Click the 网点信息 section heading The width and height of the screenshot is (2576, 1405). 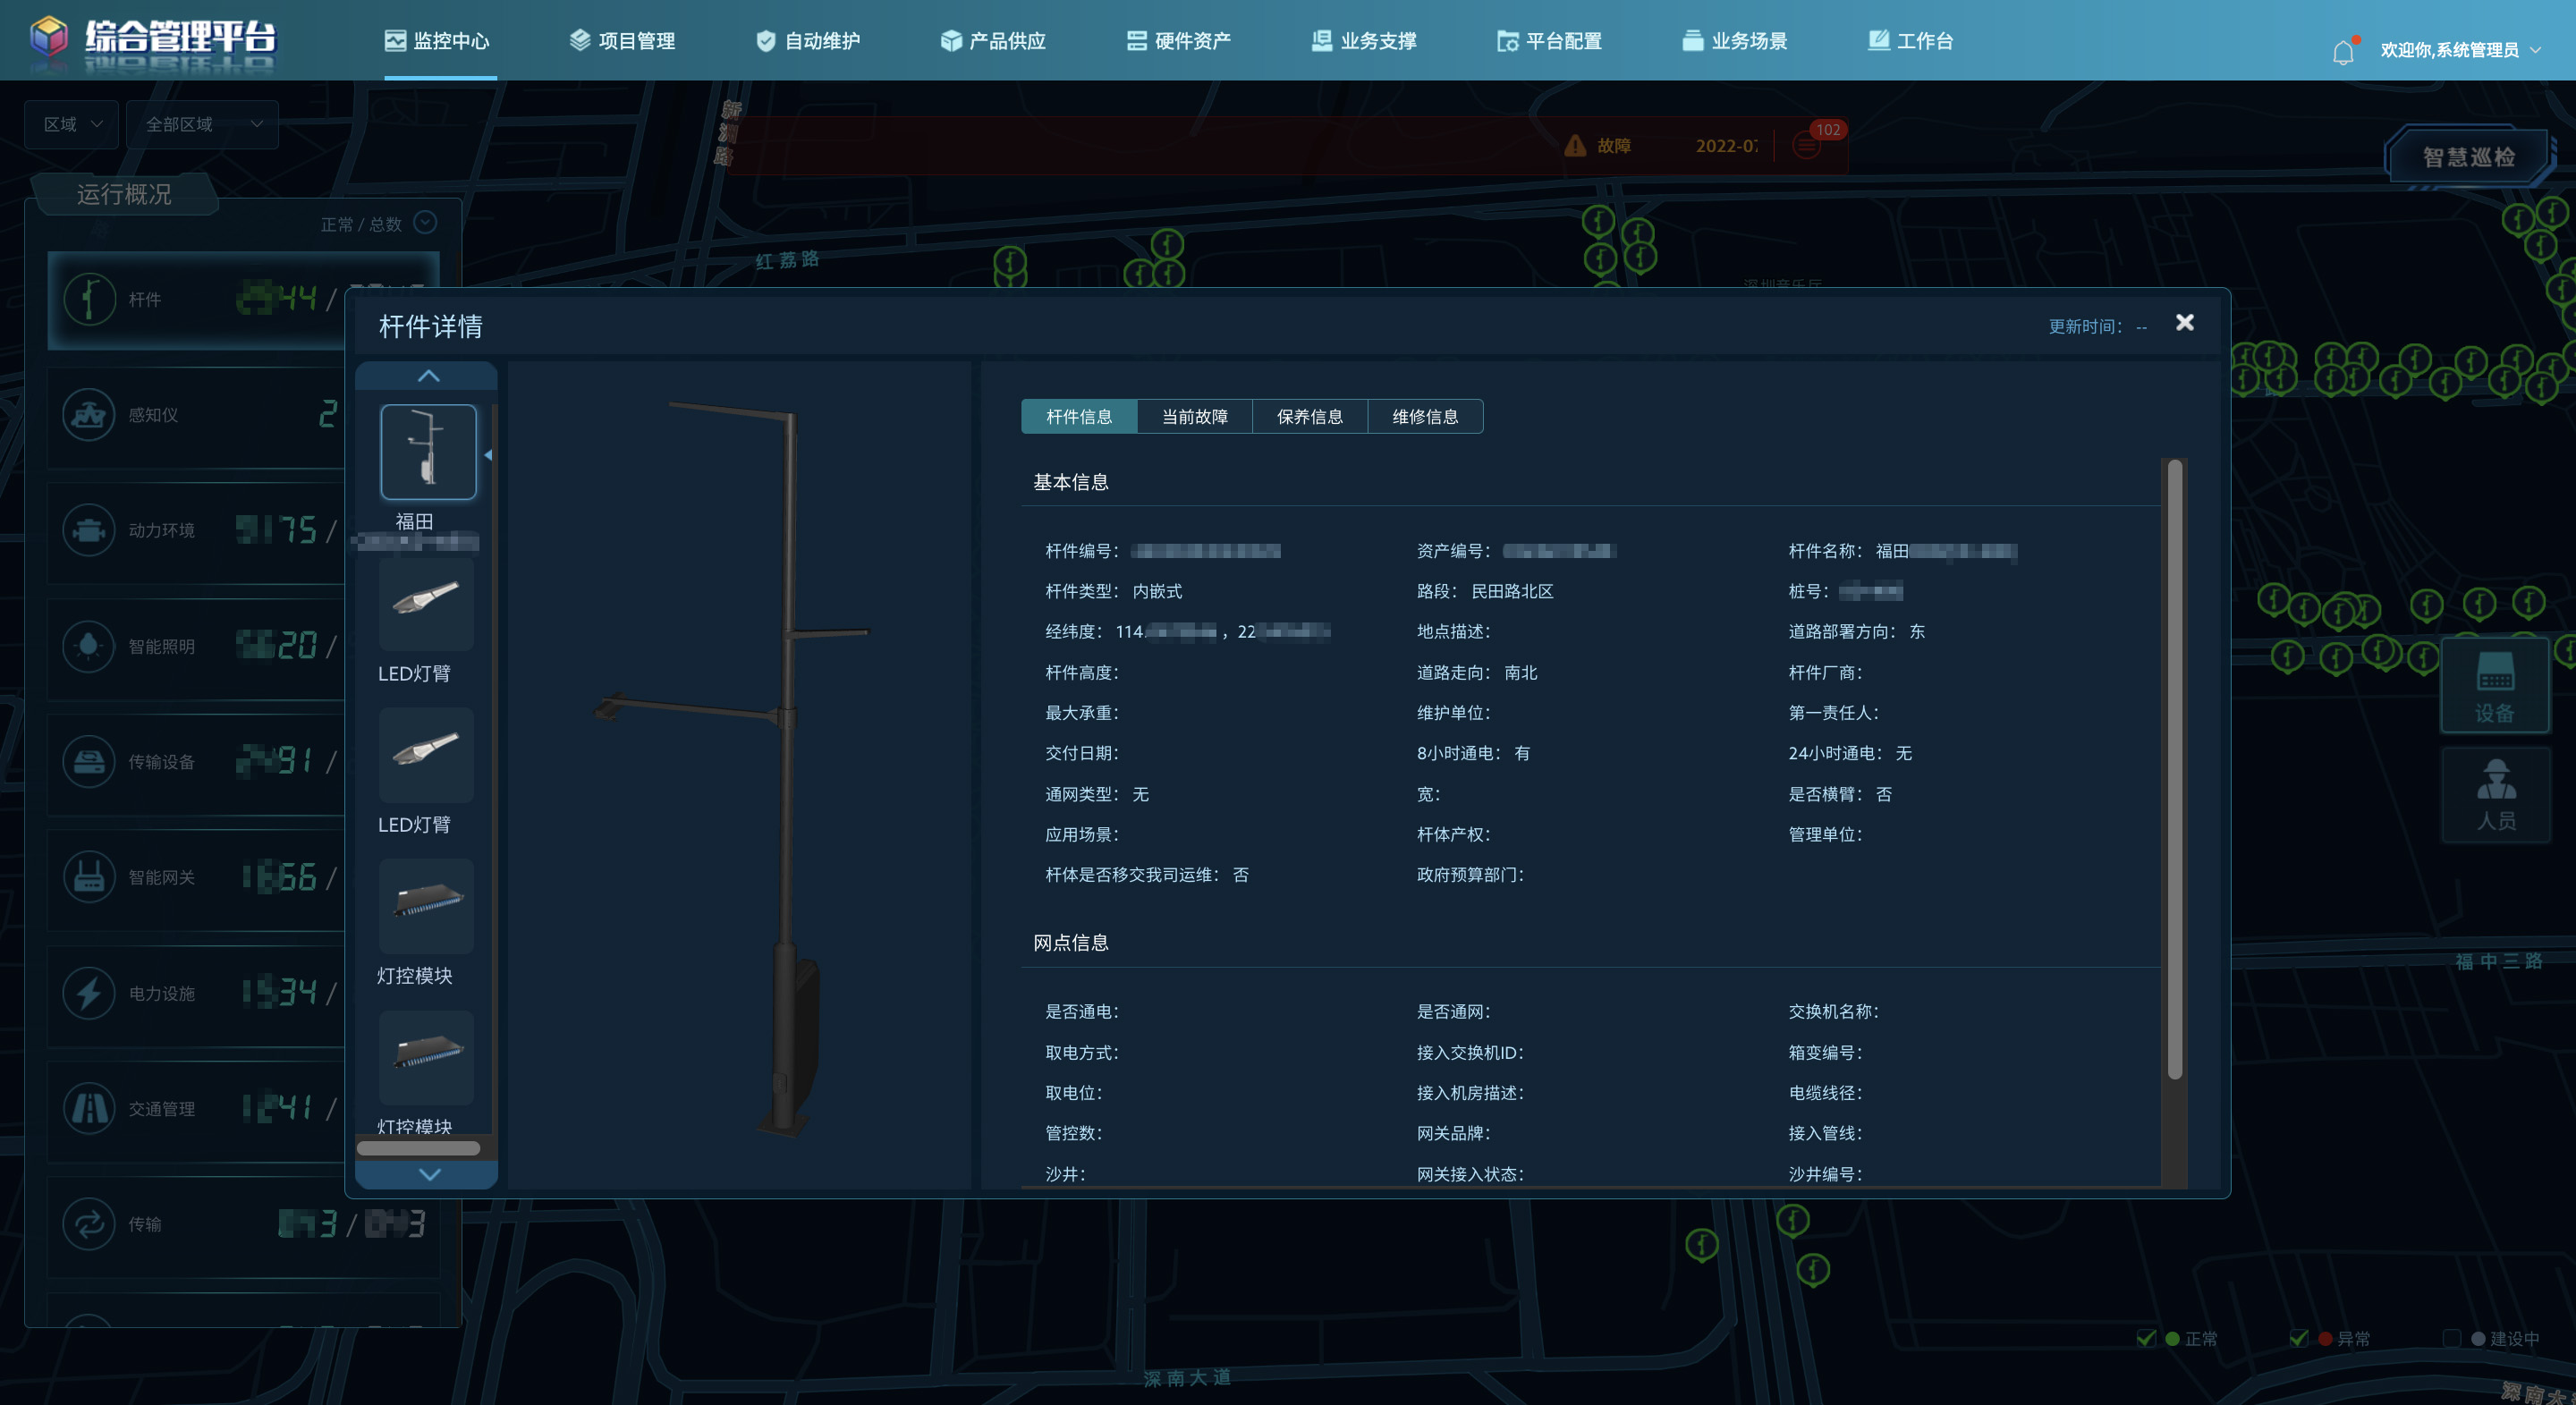1070,942
